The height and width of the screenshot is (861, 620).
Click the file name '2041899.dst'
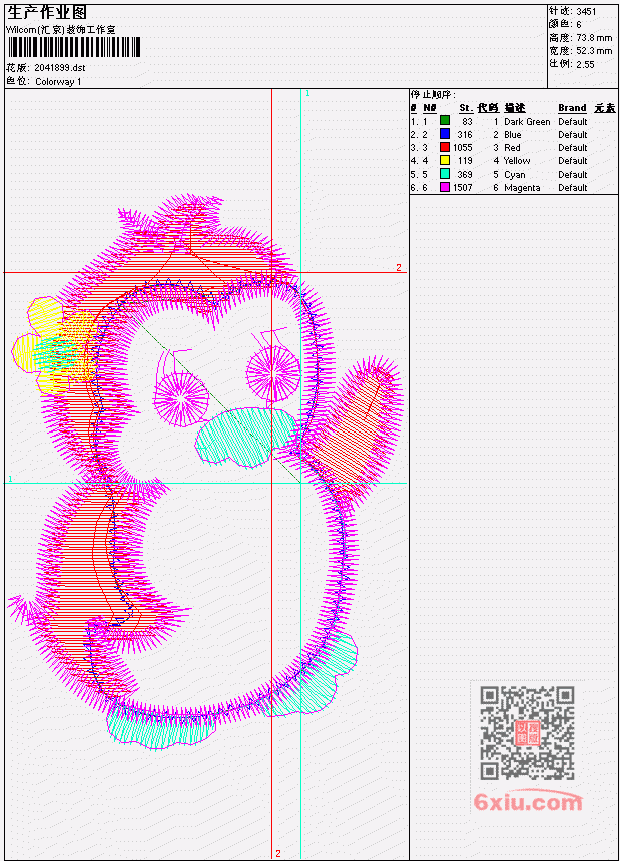click(60, 68)
